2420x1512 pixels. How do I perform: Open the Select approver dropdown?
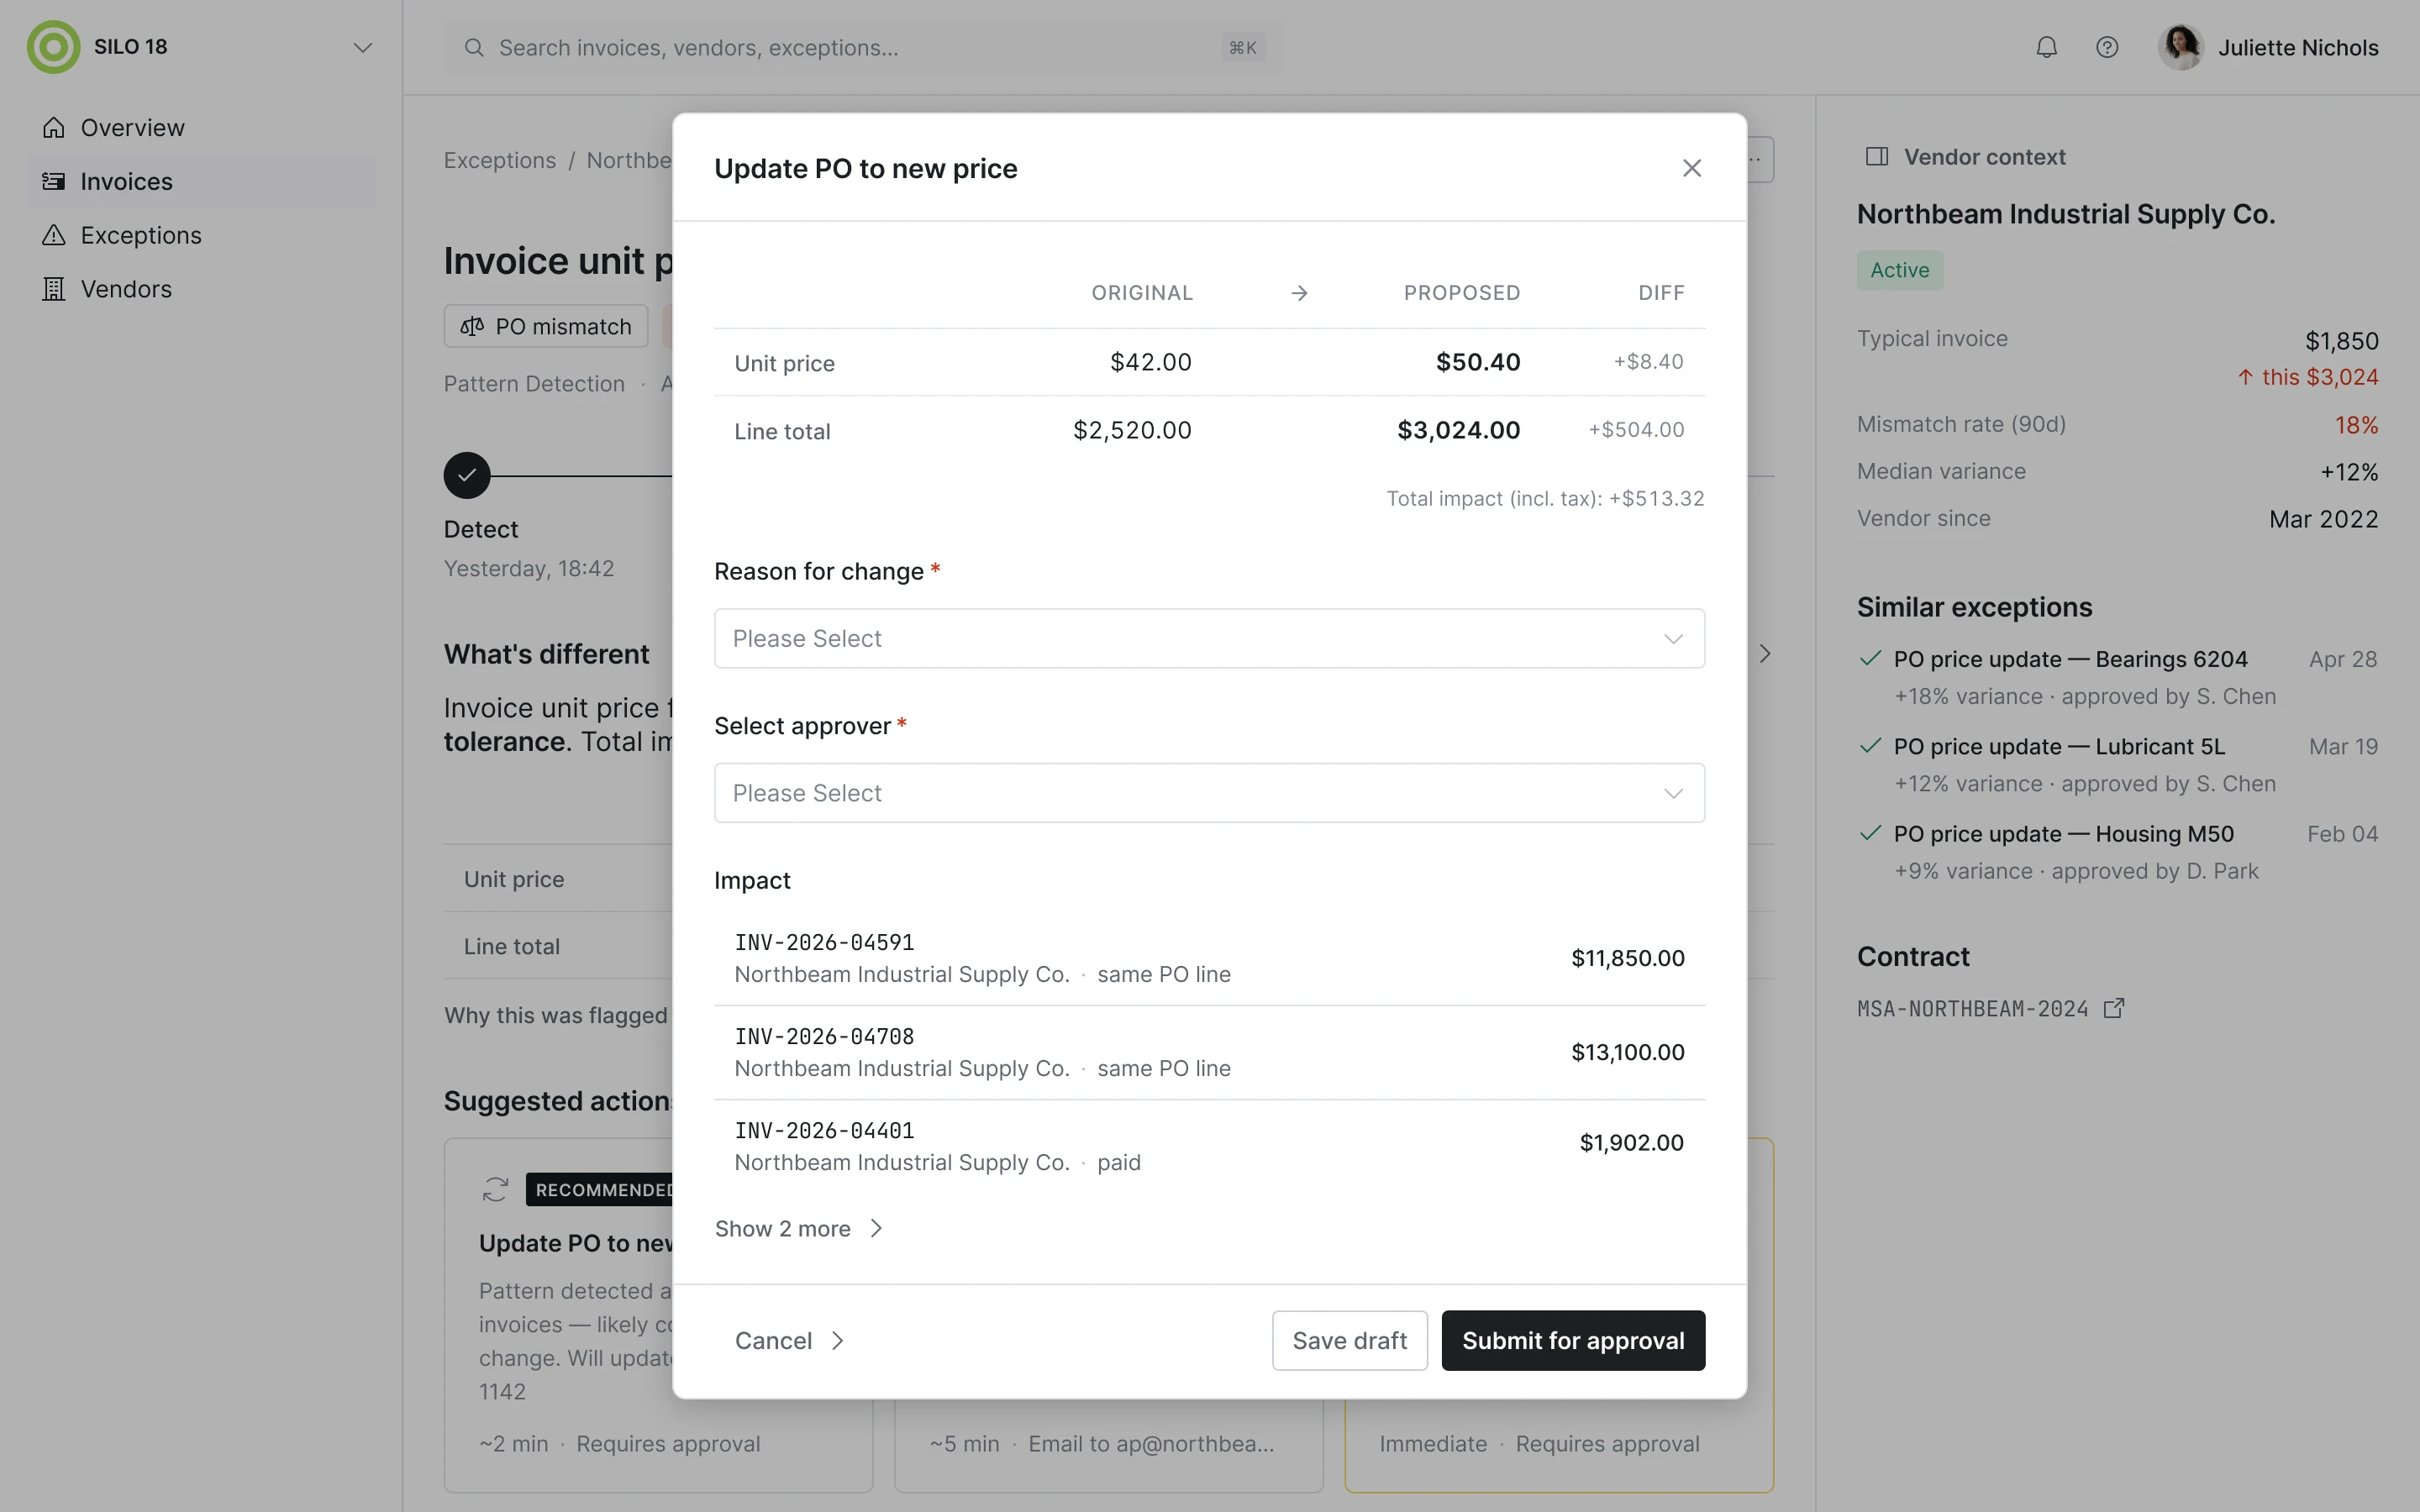tap(1210, 793)
